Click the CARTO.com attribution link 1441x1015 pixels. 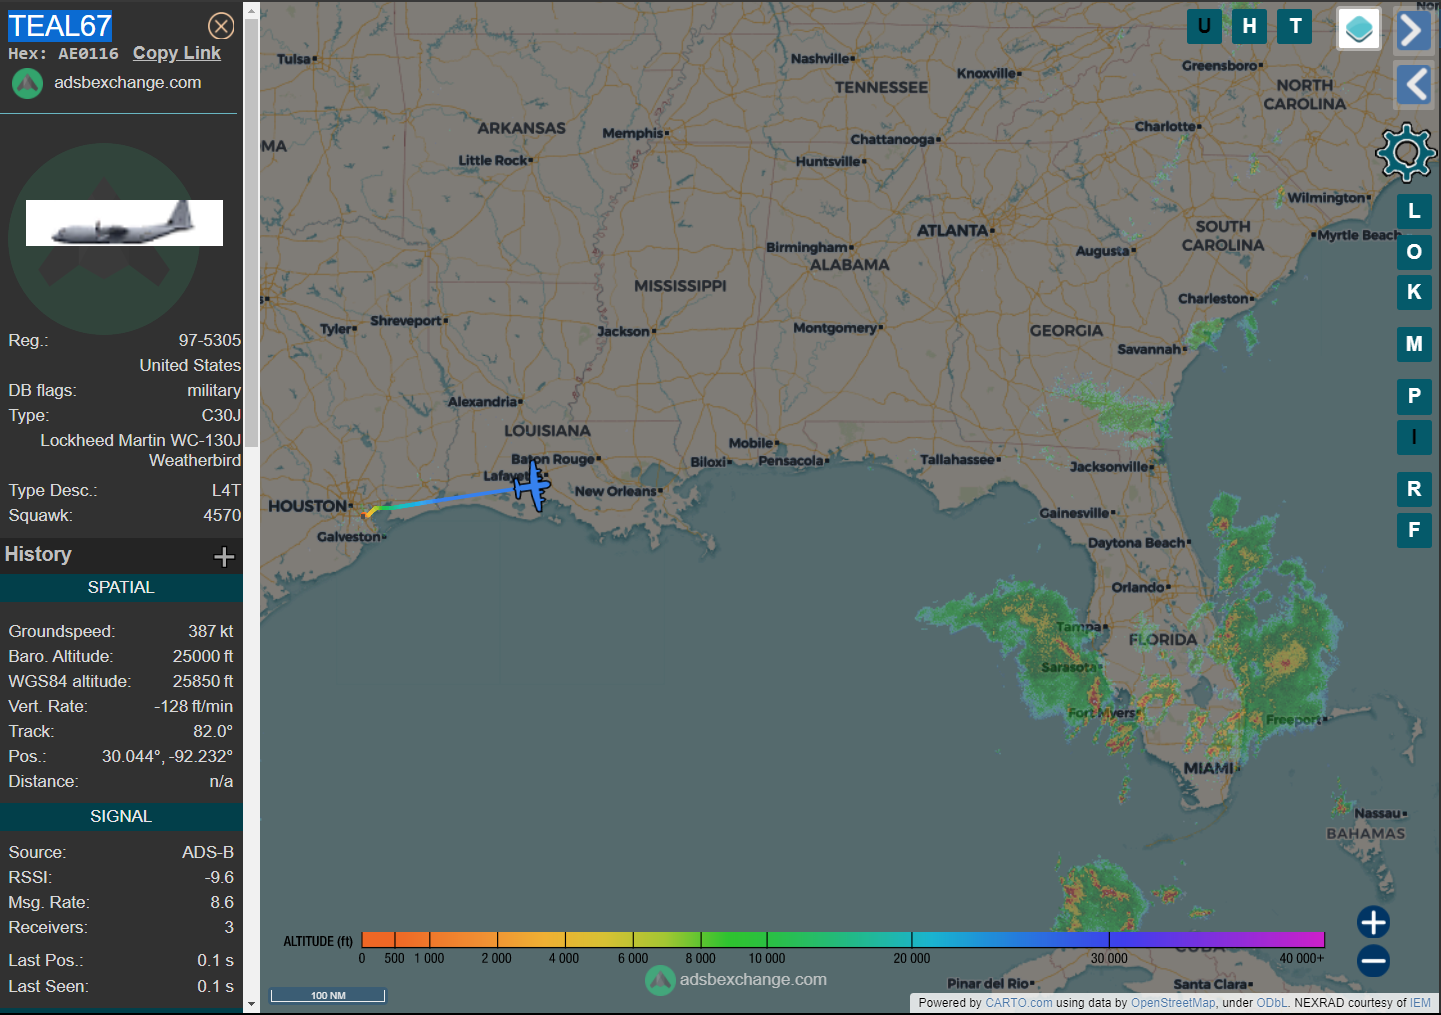1018,1003
